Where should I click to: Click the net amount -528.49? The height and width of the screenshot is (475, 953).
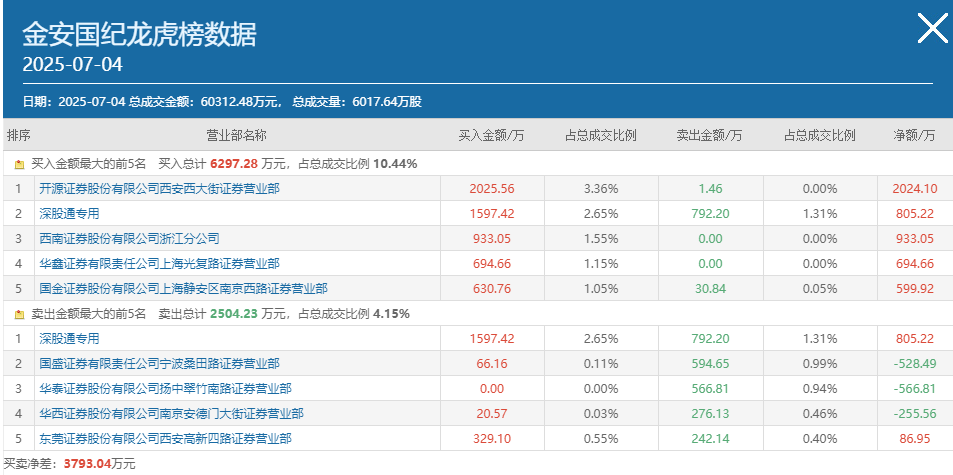click(915, 364)
